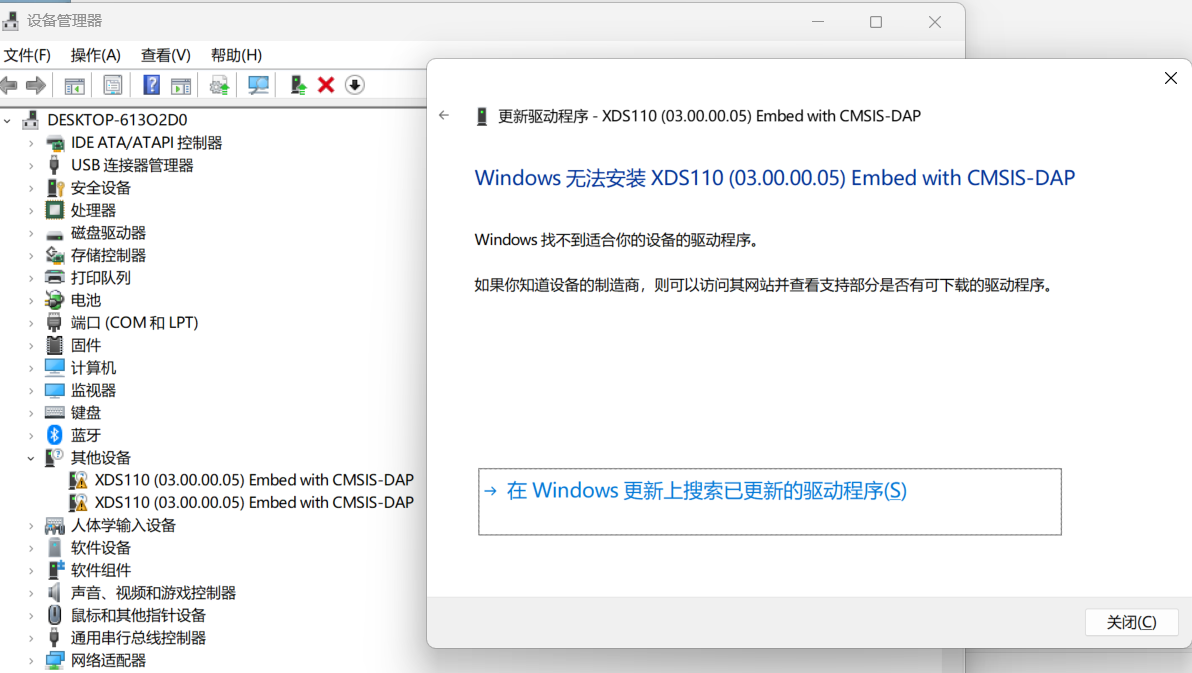Click the keyboard icon next to 键盘
The width and height of the screenshot is (1192, 673).
tap(55, 412)
